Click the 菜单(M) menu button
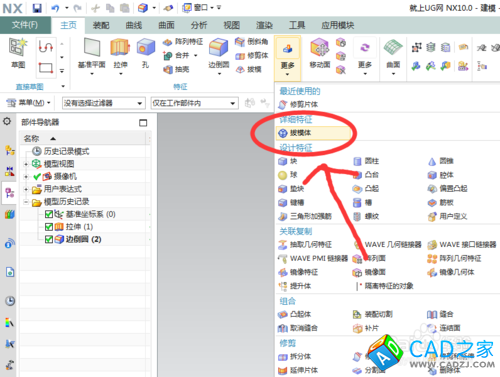The width and height of the screenshot is (500, 377). pos(29,103)
